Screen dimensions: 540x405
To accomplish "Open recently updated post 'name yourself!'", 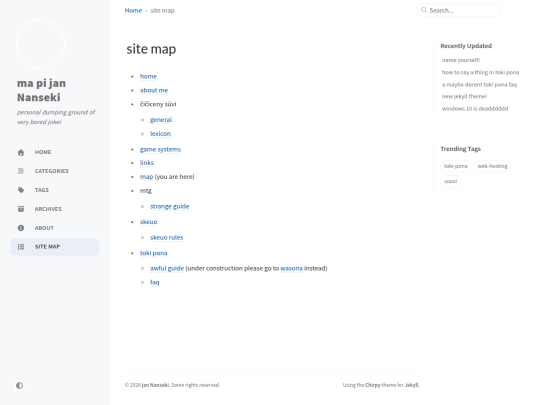I will (461, 60).
